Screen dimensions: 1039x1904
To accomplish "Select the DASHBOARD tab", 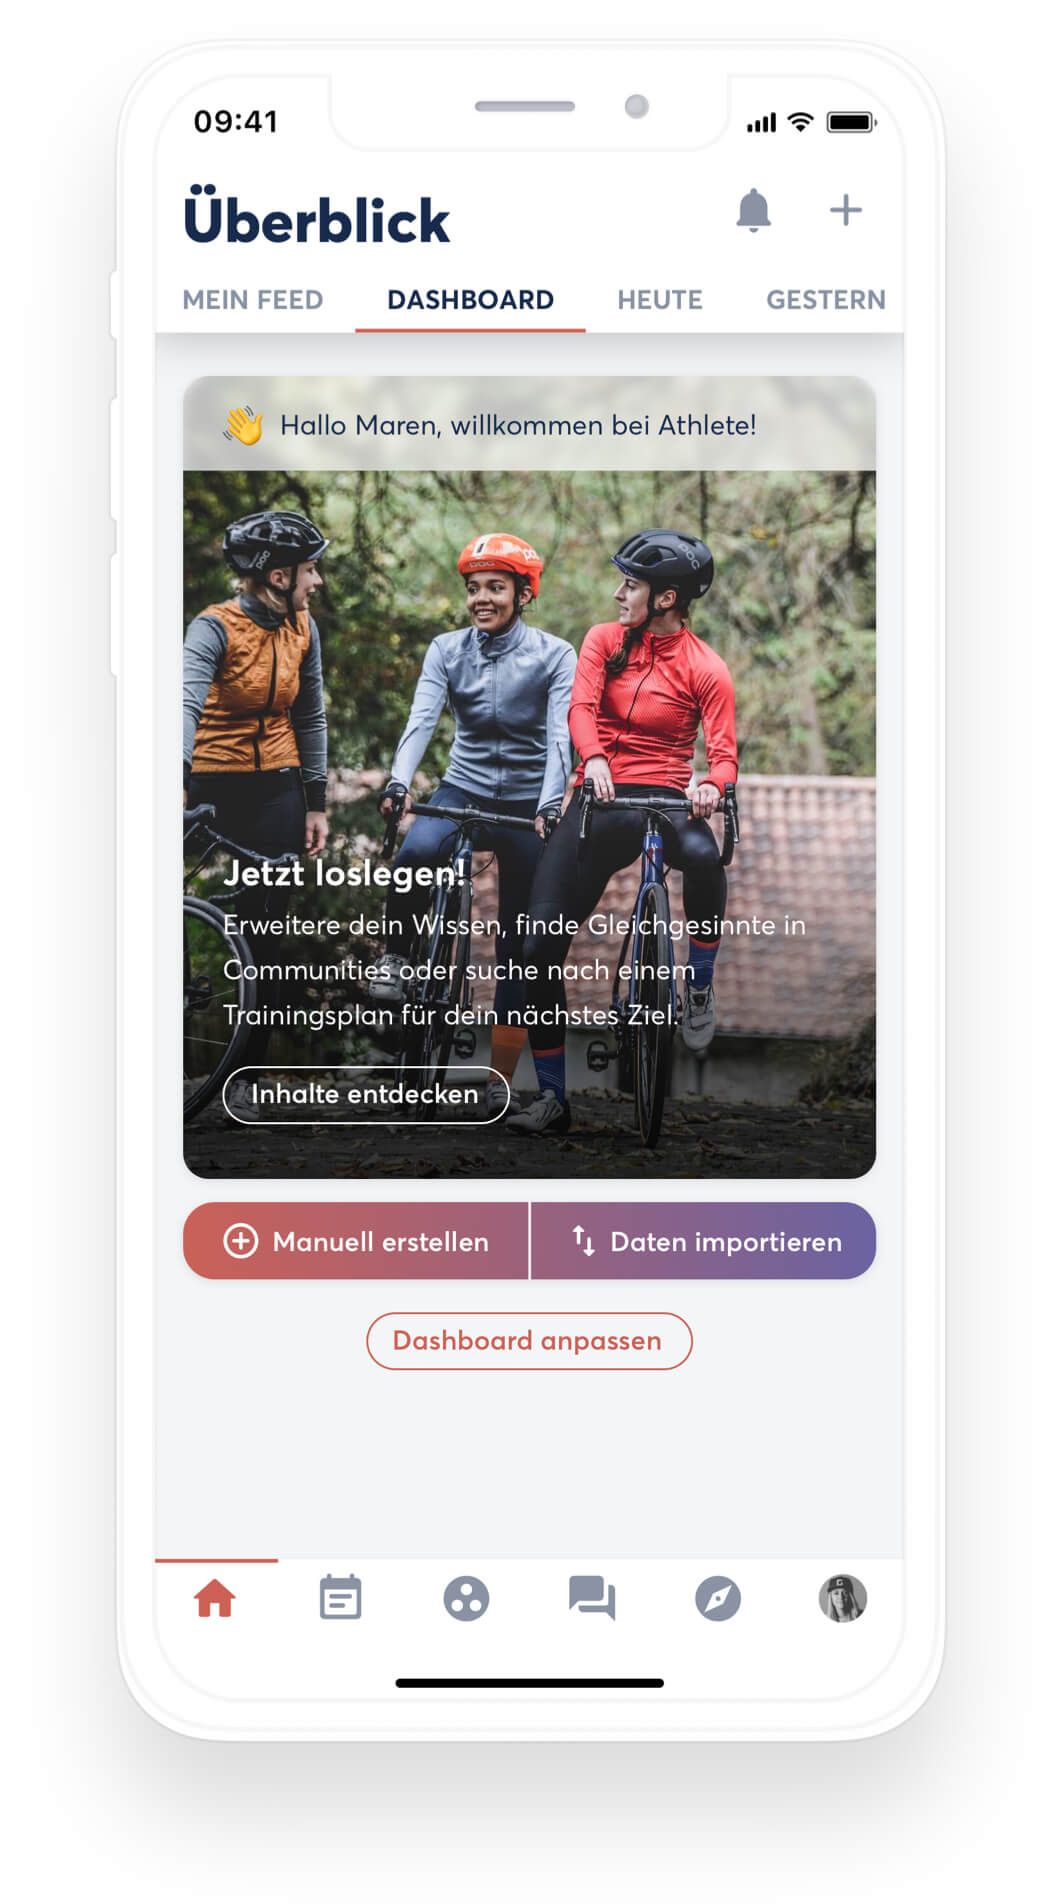I will coord(470,300).
